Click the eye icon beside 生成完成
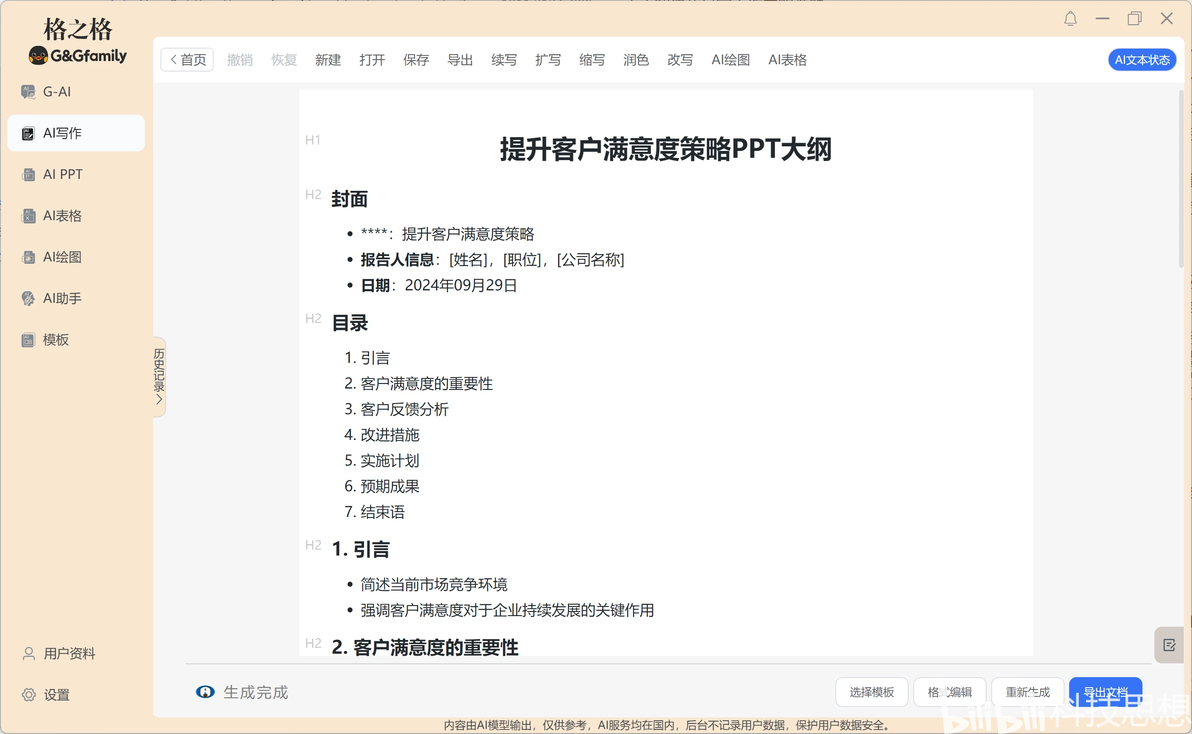Image resolution: width=1192 pixels, height=734 pixels. click(205, 692)
